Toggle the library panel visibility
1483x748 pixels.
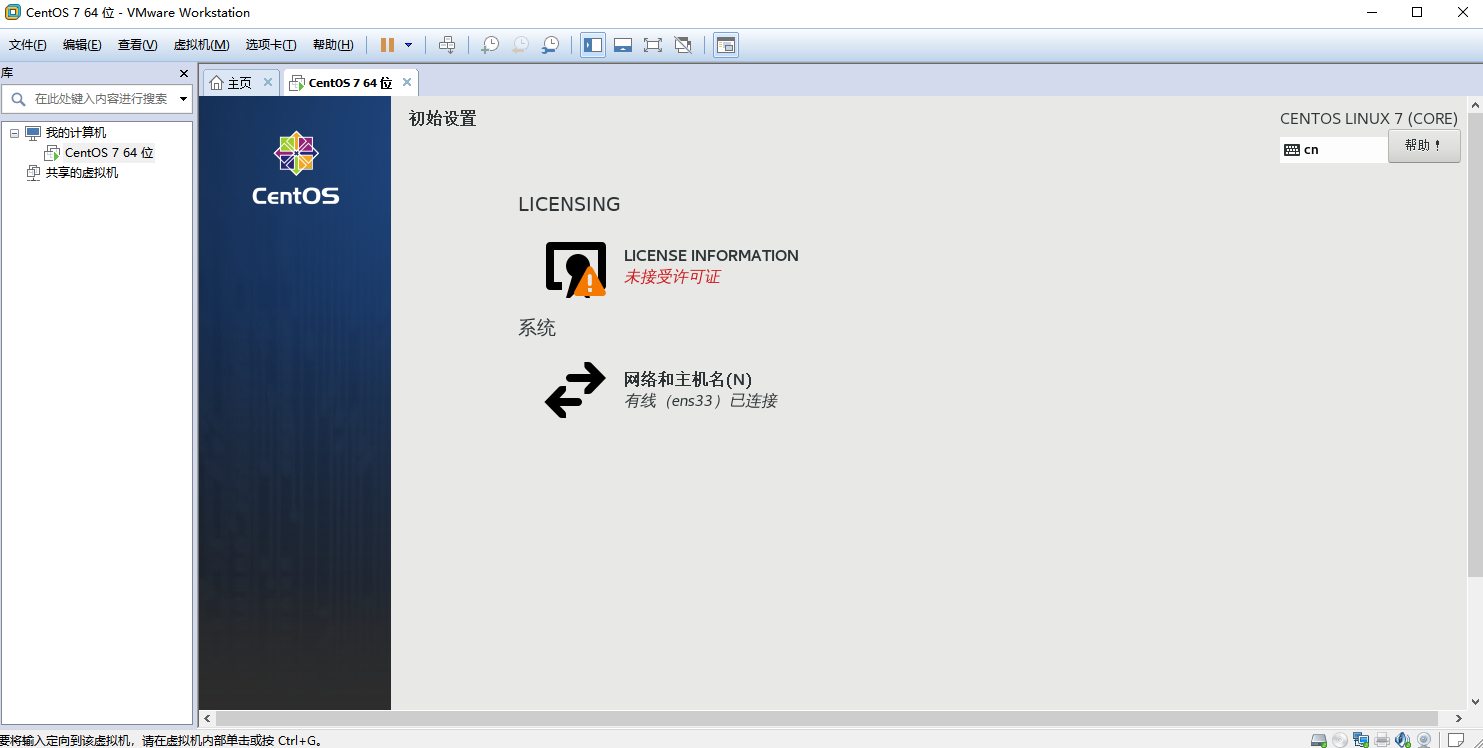click(x=592, y=44)
